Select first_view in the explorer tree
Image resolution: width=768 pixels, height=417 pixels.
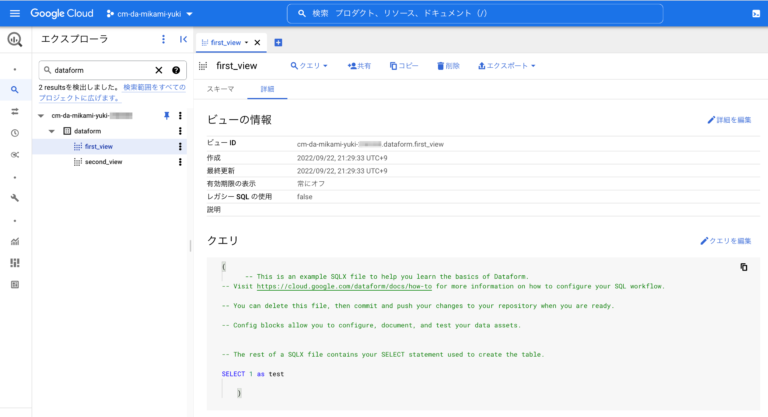98,147
